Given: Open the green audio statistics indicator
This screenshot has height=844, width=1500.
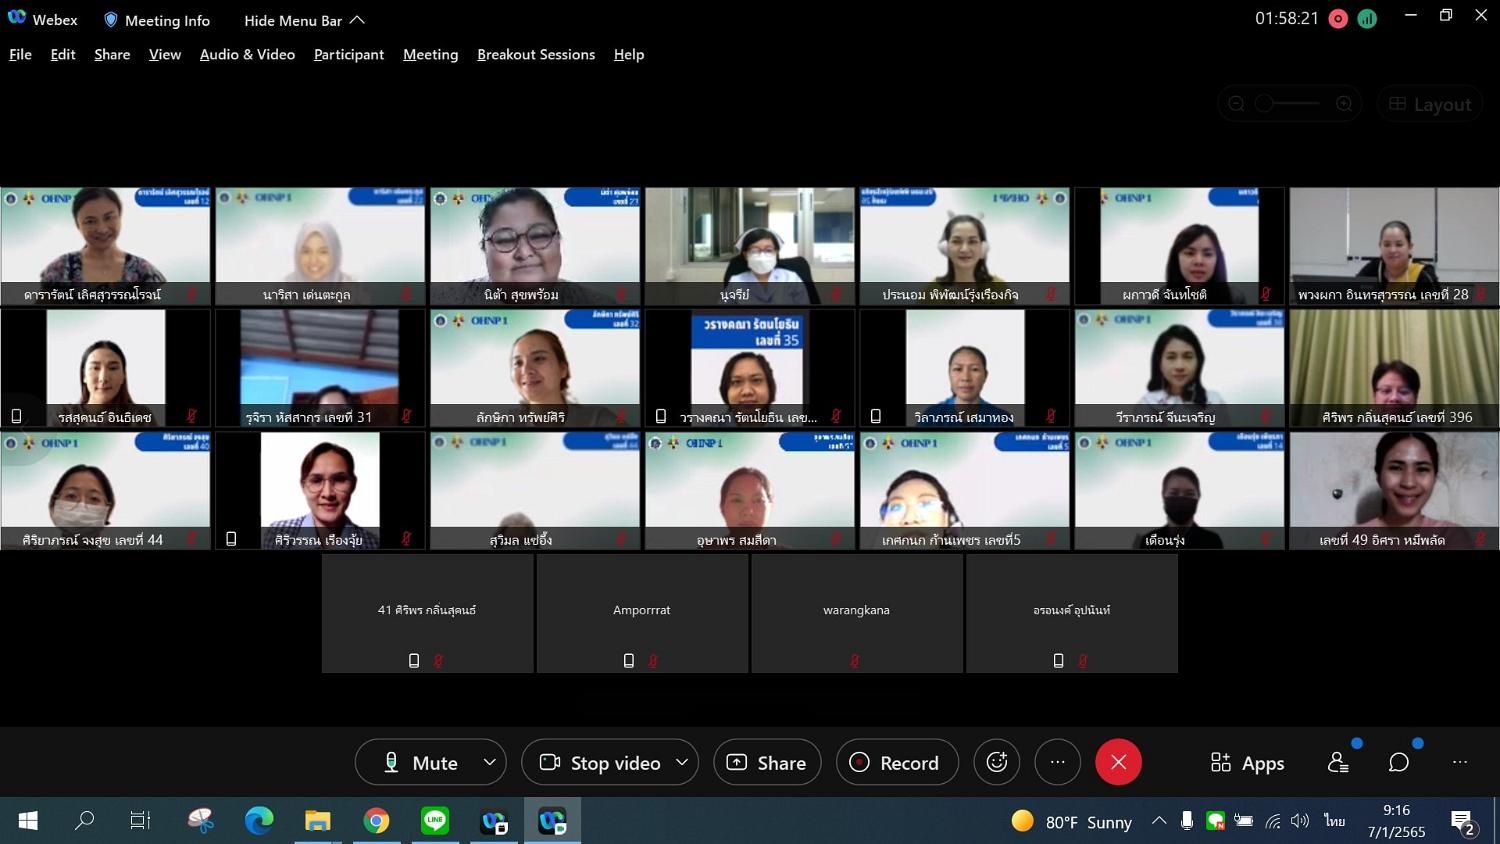Looking at the screenshot, I should pyautogui.click(x=1367, y=19).
